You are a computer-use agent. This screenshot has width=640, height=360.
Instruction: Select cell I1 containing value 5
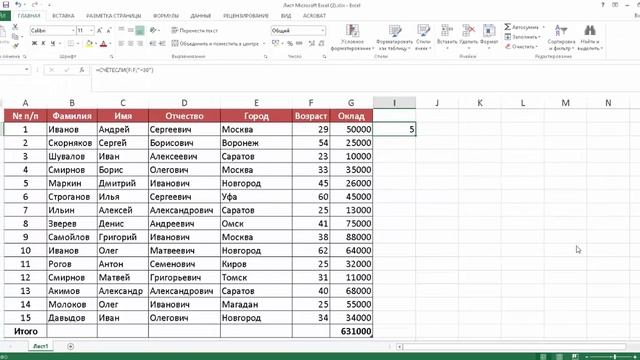395,129
